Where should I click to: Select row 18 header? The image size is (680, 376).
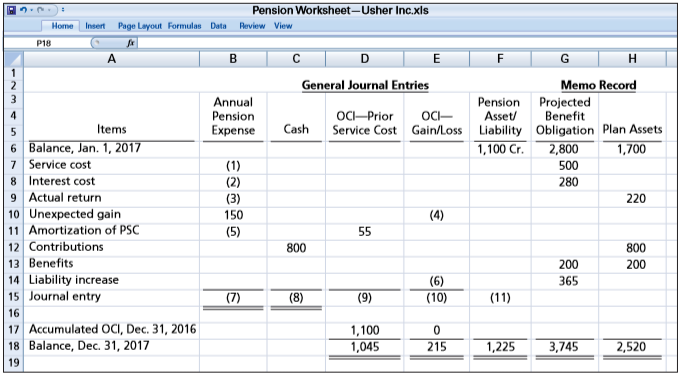click(13, 347)
